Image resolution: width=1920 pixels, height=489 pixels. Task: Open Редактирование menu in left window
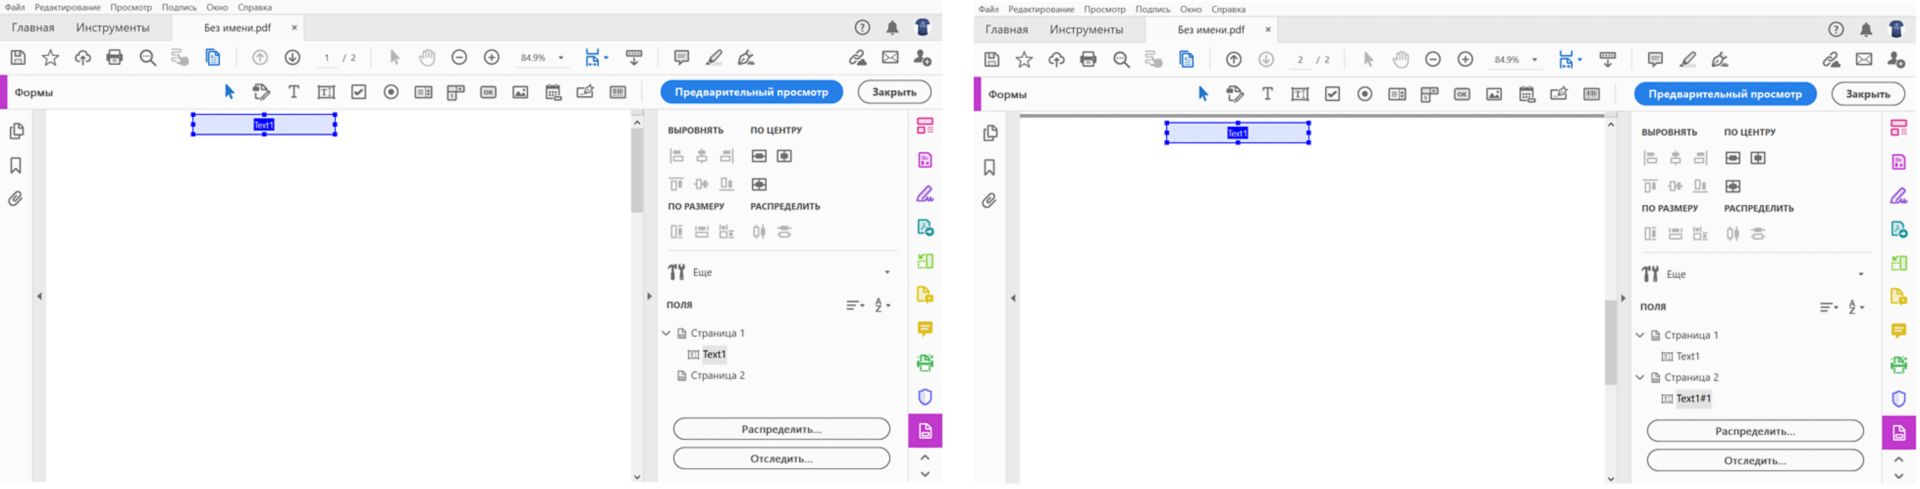(x=67, y=7)
